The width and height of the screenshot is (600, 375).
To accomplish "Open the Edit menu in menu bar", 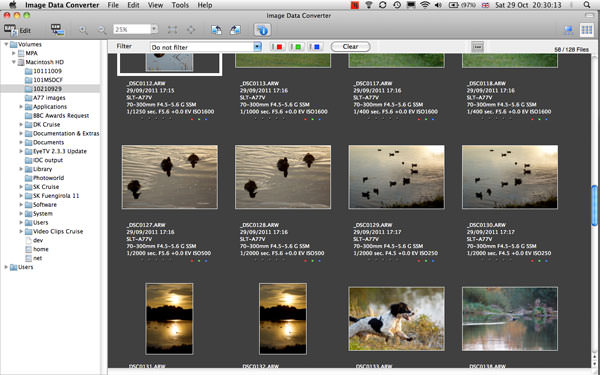I will 133,5.
